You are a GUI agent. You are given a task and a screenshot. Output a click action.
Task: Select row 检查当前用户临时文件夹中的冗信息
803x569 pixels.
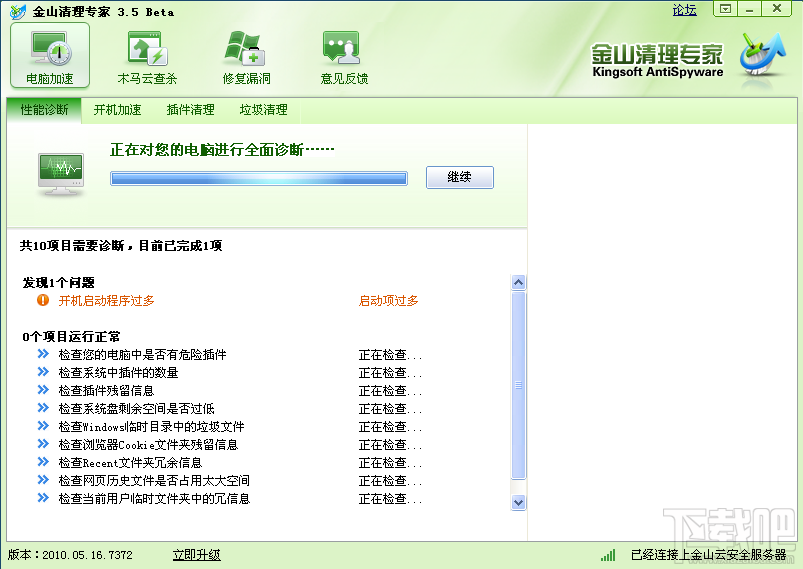(229, 498)
